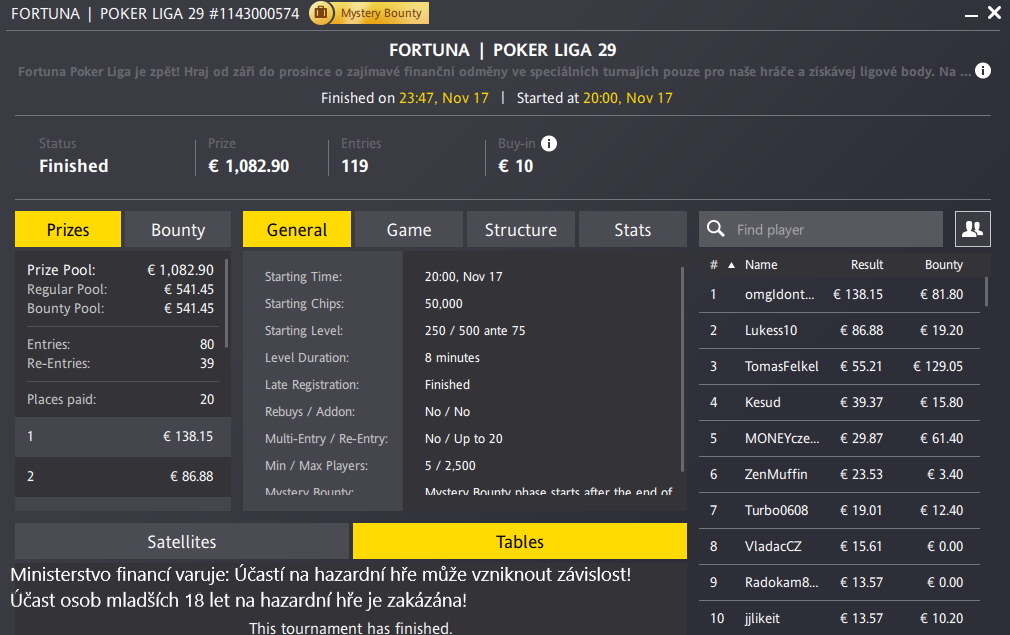This screenshot has height=635, width=1010.
Task: Click the title bar tournament ID #1143000574
Action: pos(254,14)
